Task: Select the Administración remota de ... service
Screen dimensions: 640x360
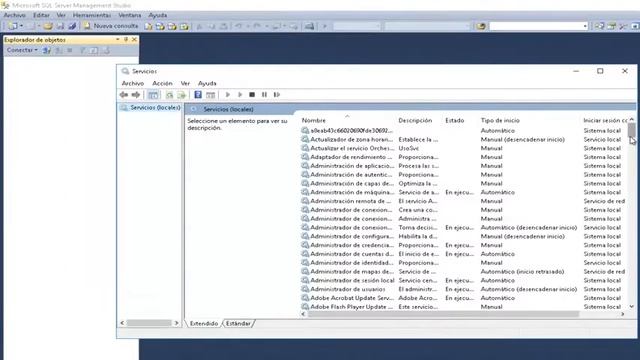Action: pyautogui.click(x=464, y=201)
